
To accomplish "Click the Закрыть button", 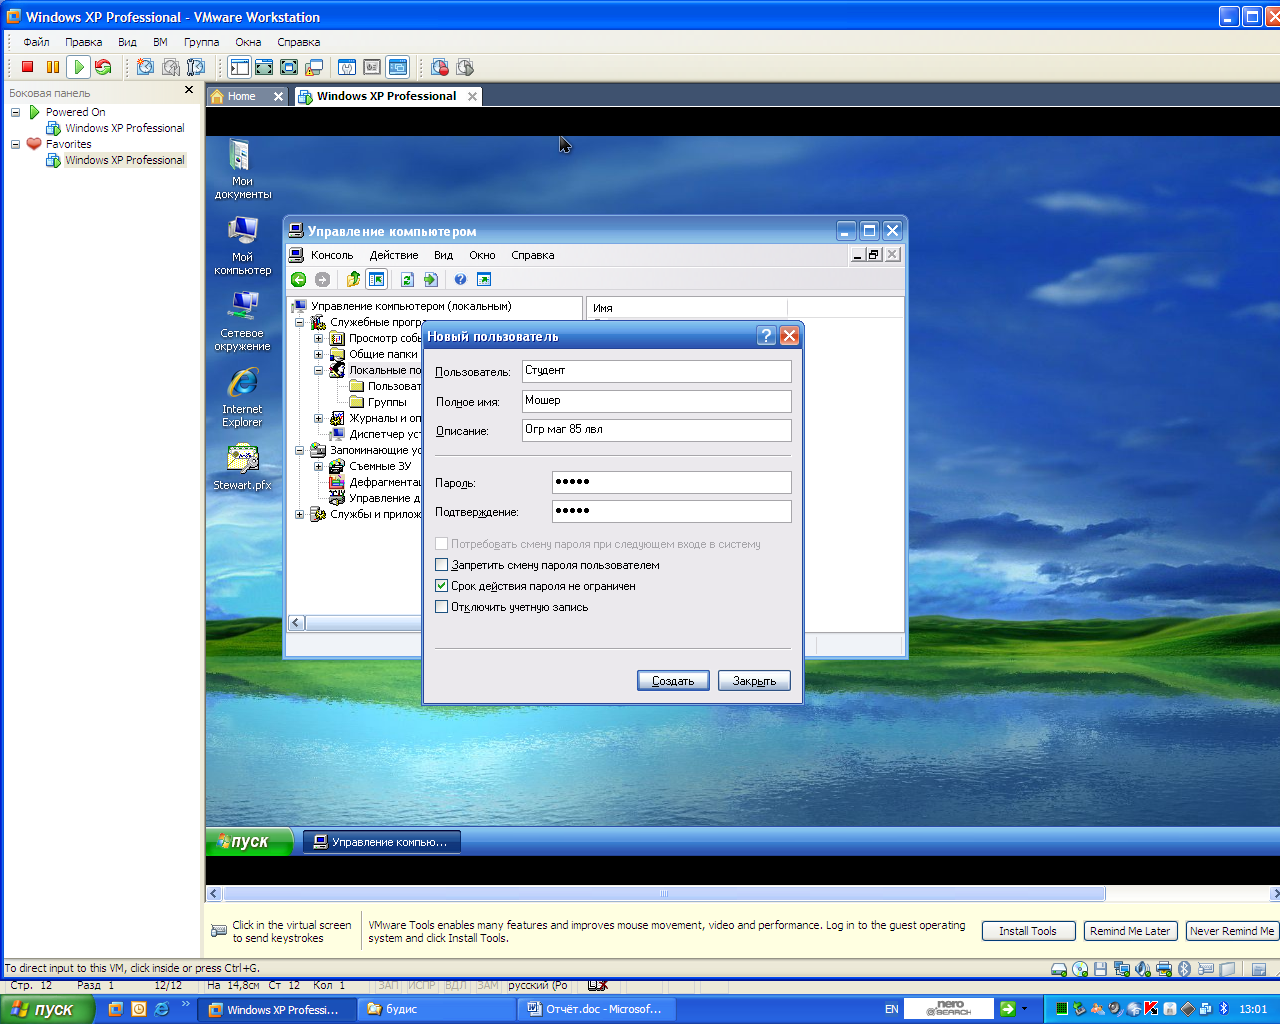I will pyautogui.click(x=754, y=681).
